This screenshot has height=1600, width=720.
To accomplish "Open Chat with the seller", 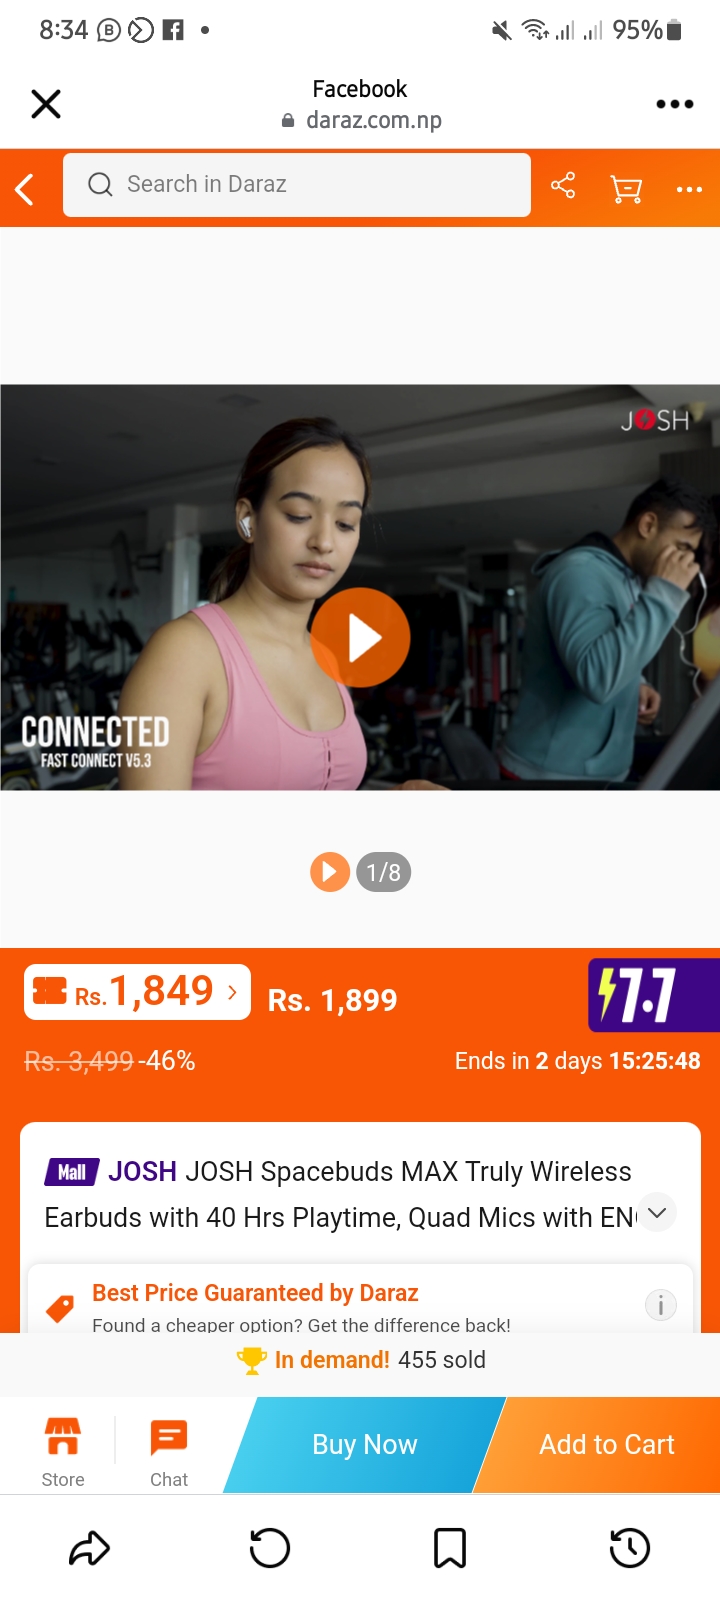I will pyautogui.click(x=169, y=1452).
